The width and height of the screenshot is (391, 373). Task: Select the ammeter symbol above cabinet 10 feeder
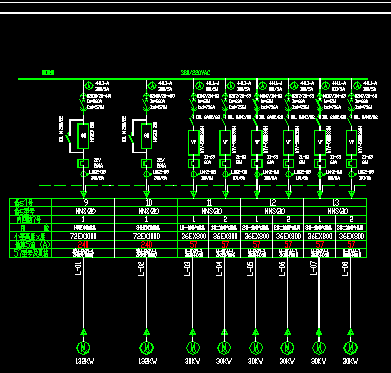(x=152, y=86)
